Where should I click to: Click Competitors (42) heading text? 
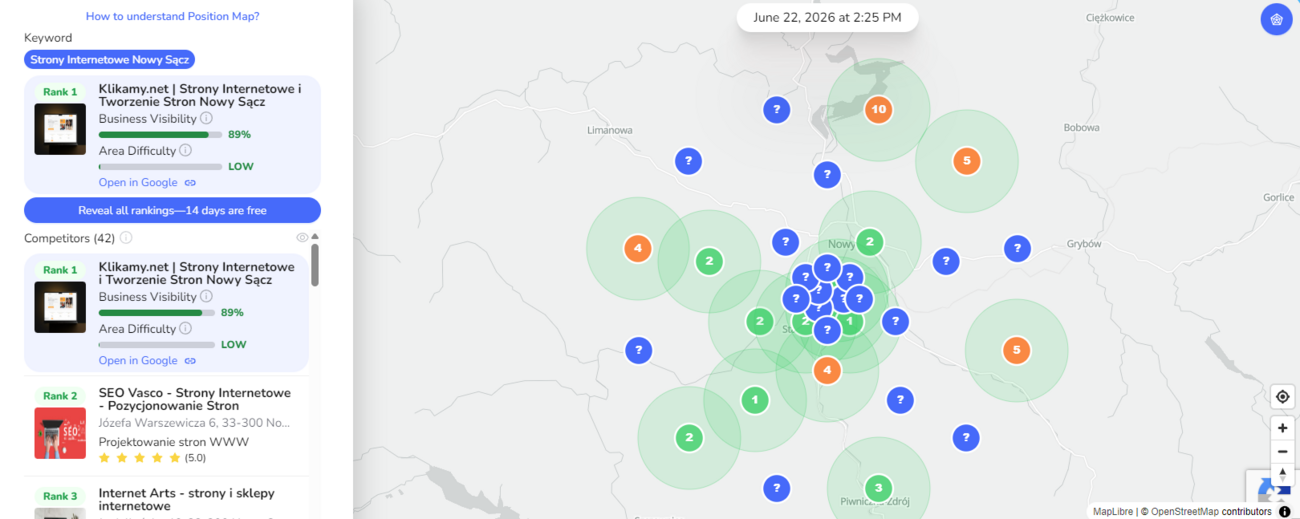point(69,238)
